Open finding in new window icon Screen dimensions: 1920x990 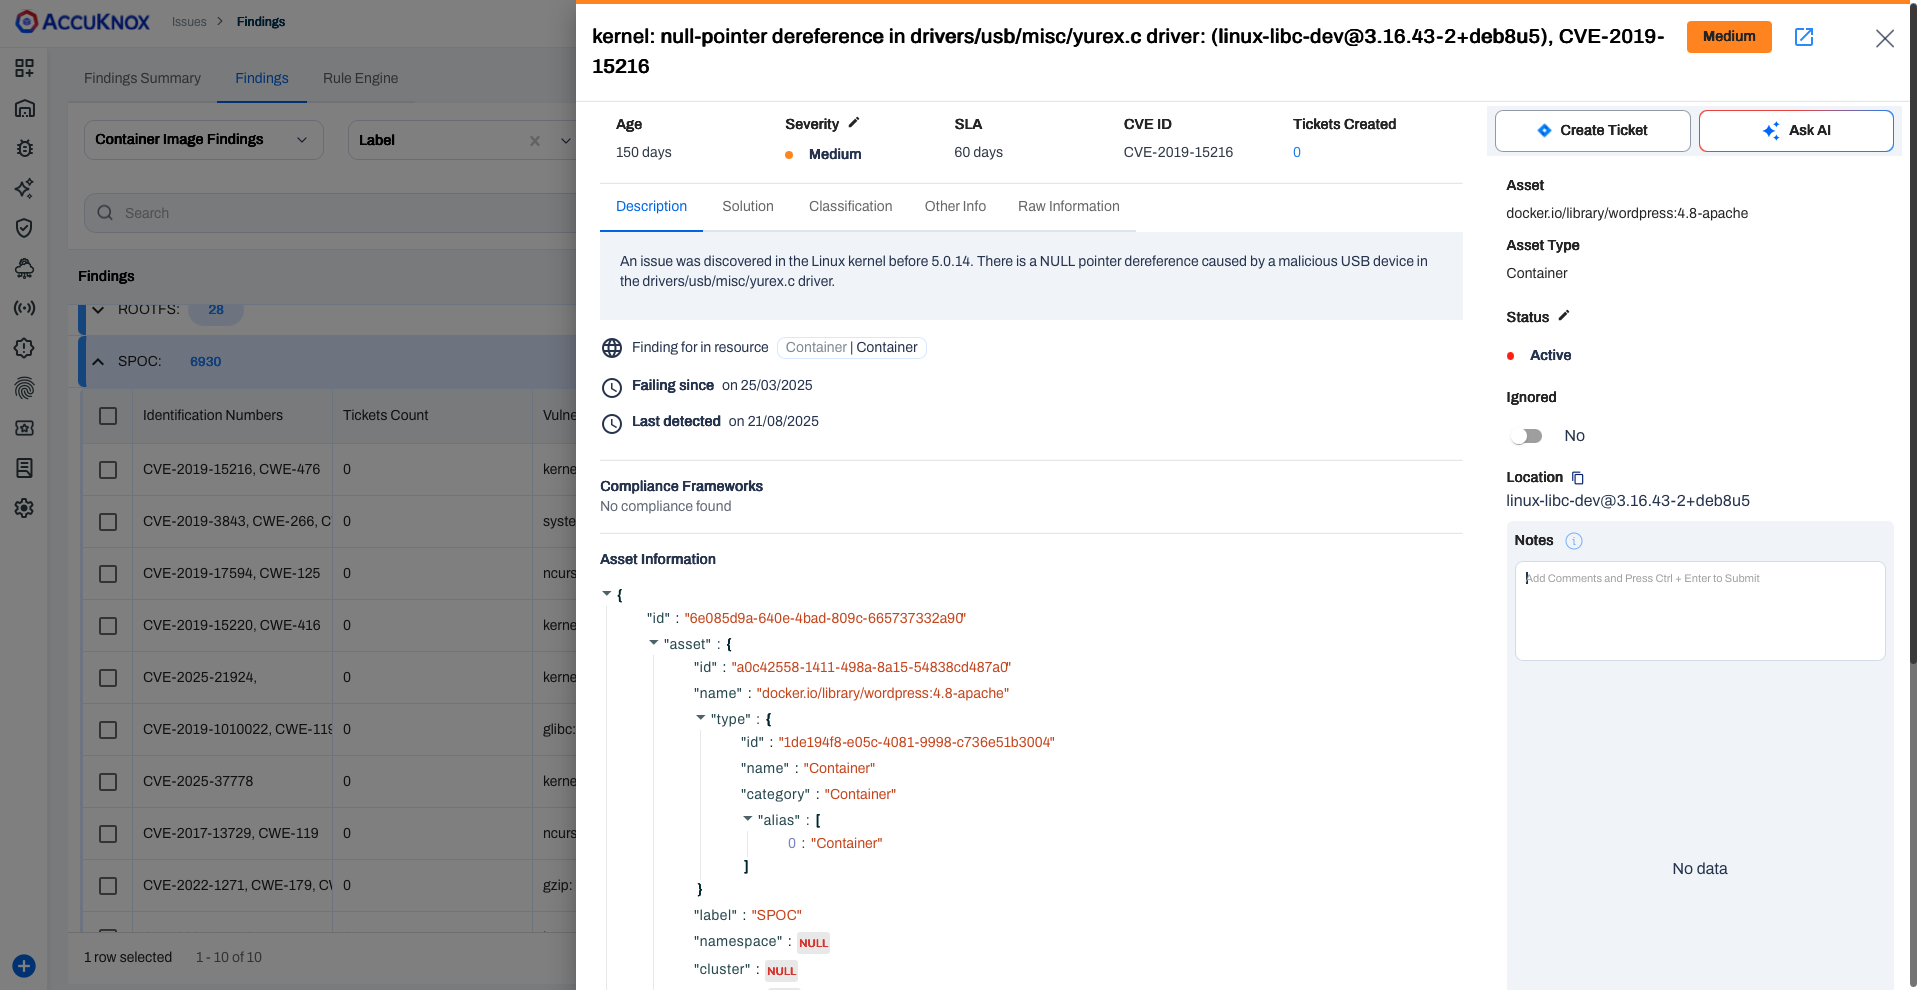click(1804, 37)
